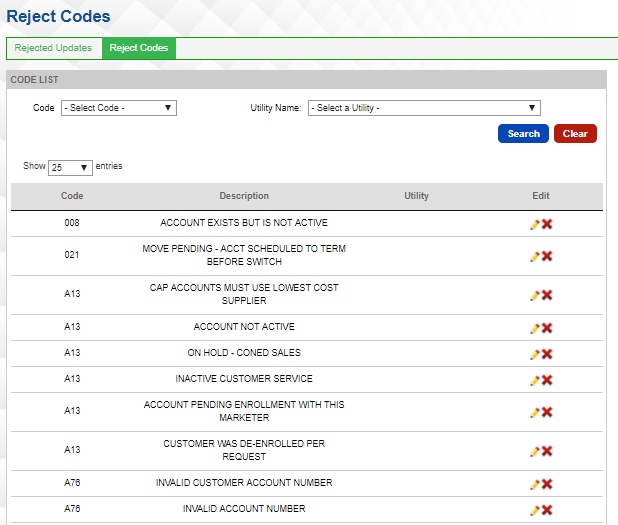618x525 pixels.
Task: Edit CAP ACCOUNTS MUST USE LOWEST COST row
Action: [x=534, y=295]
